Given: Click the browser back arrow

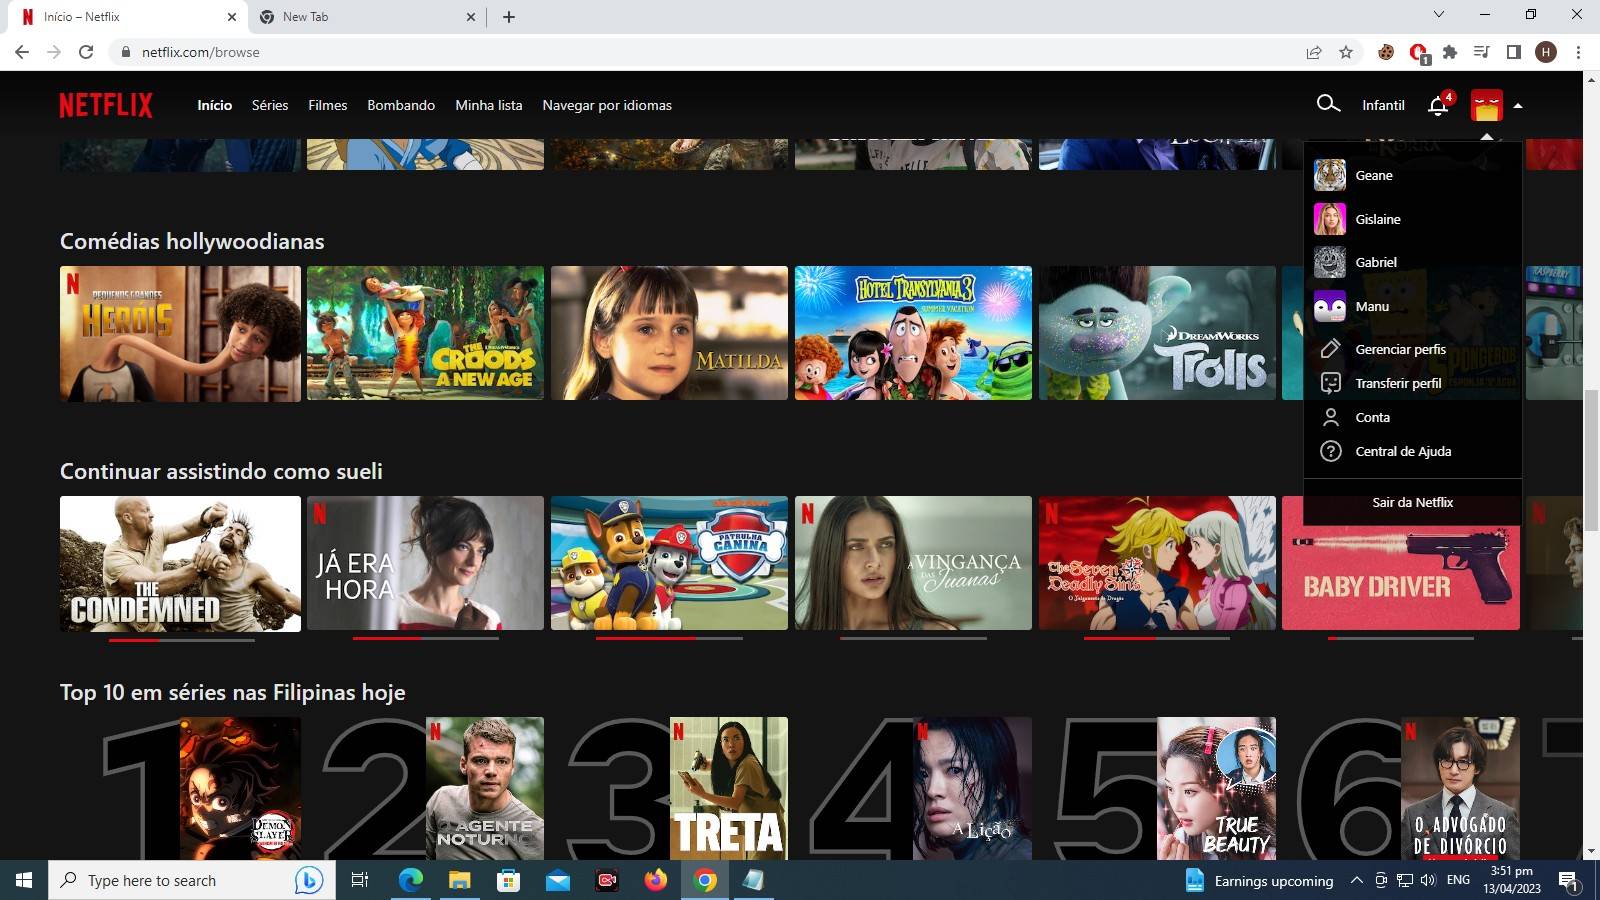Looking at the screenshot, I should [x=22, y=52].
